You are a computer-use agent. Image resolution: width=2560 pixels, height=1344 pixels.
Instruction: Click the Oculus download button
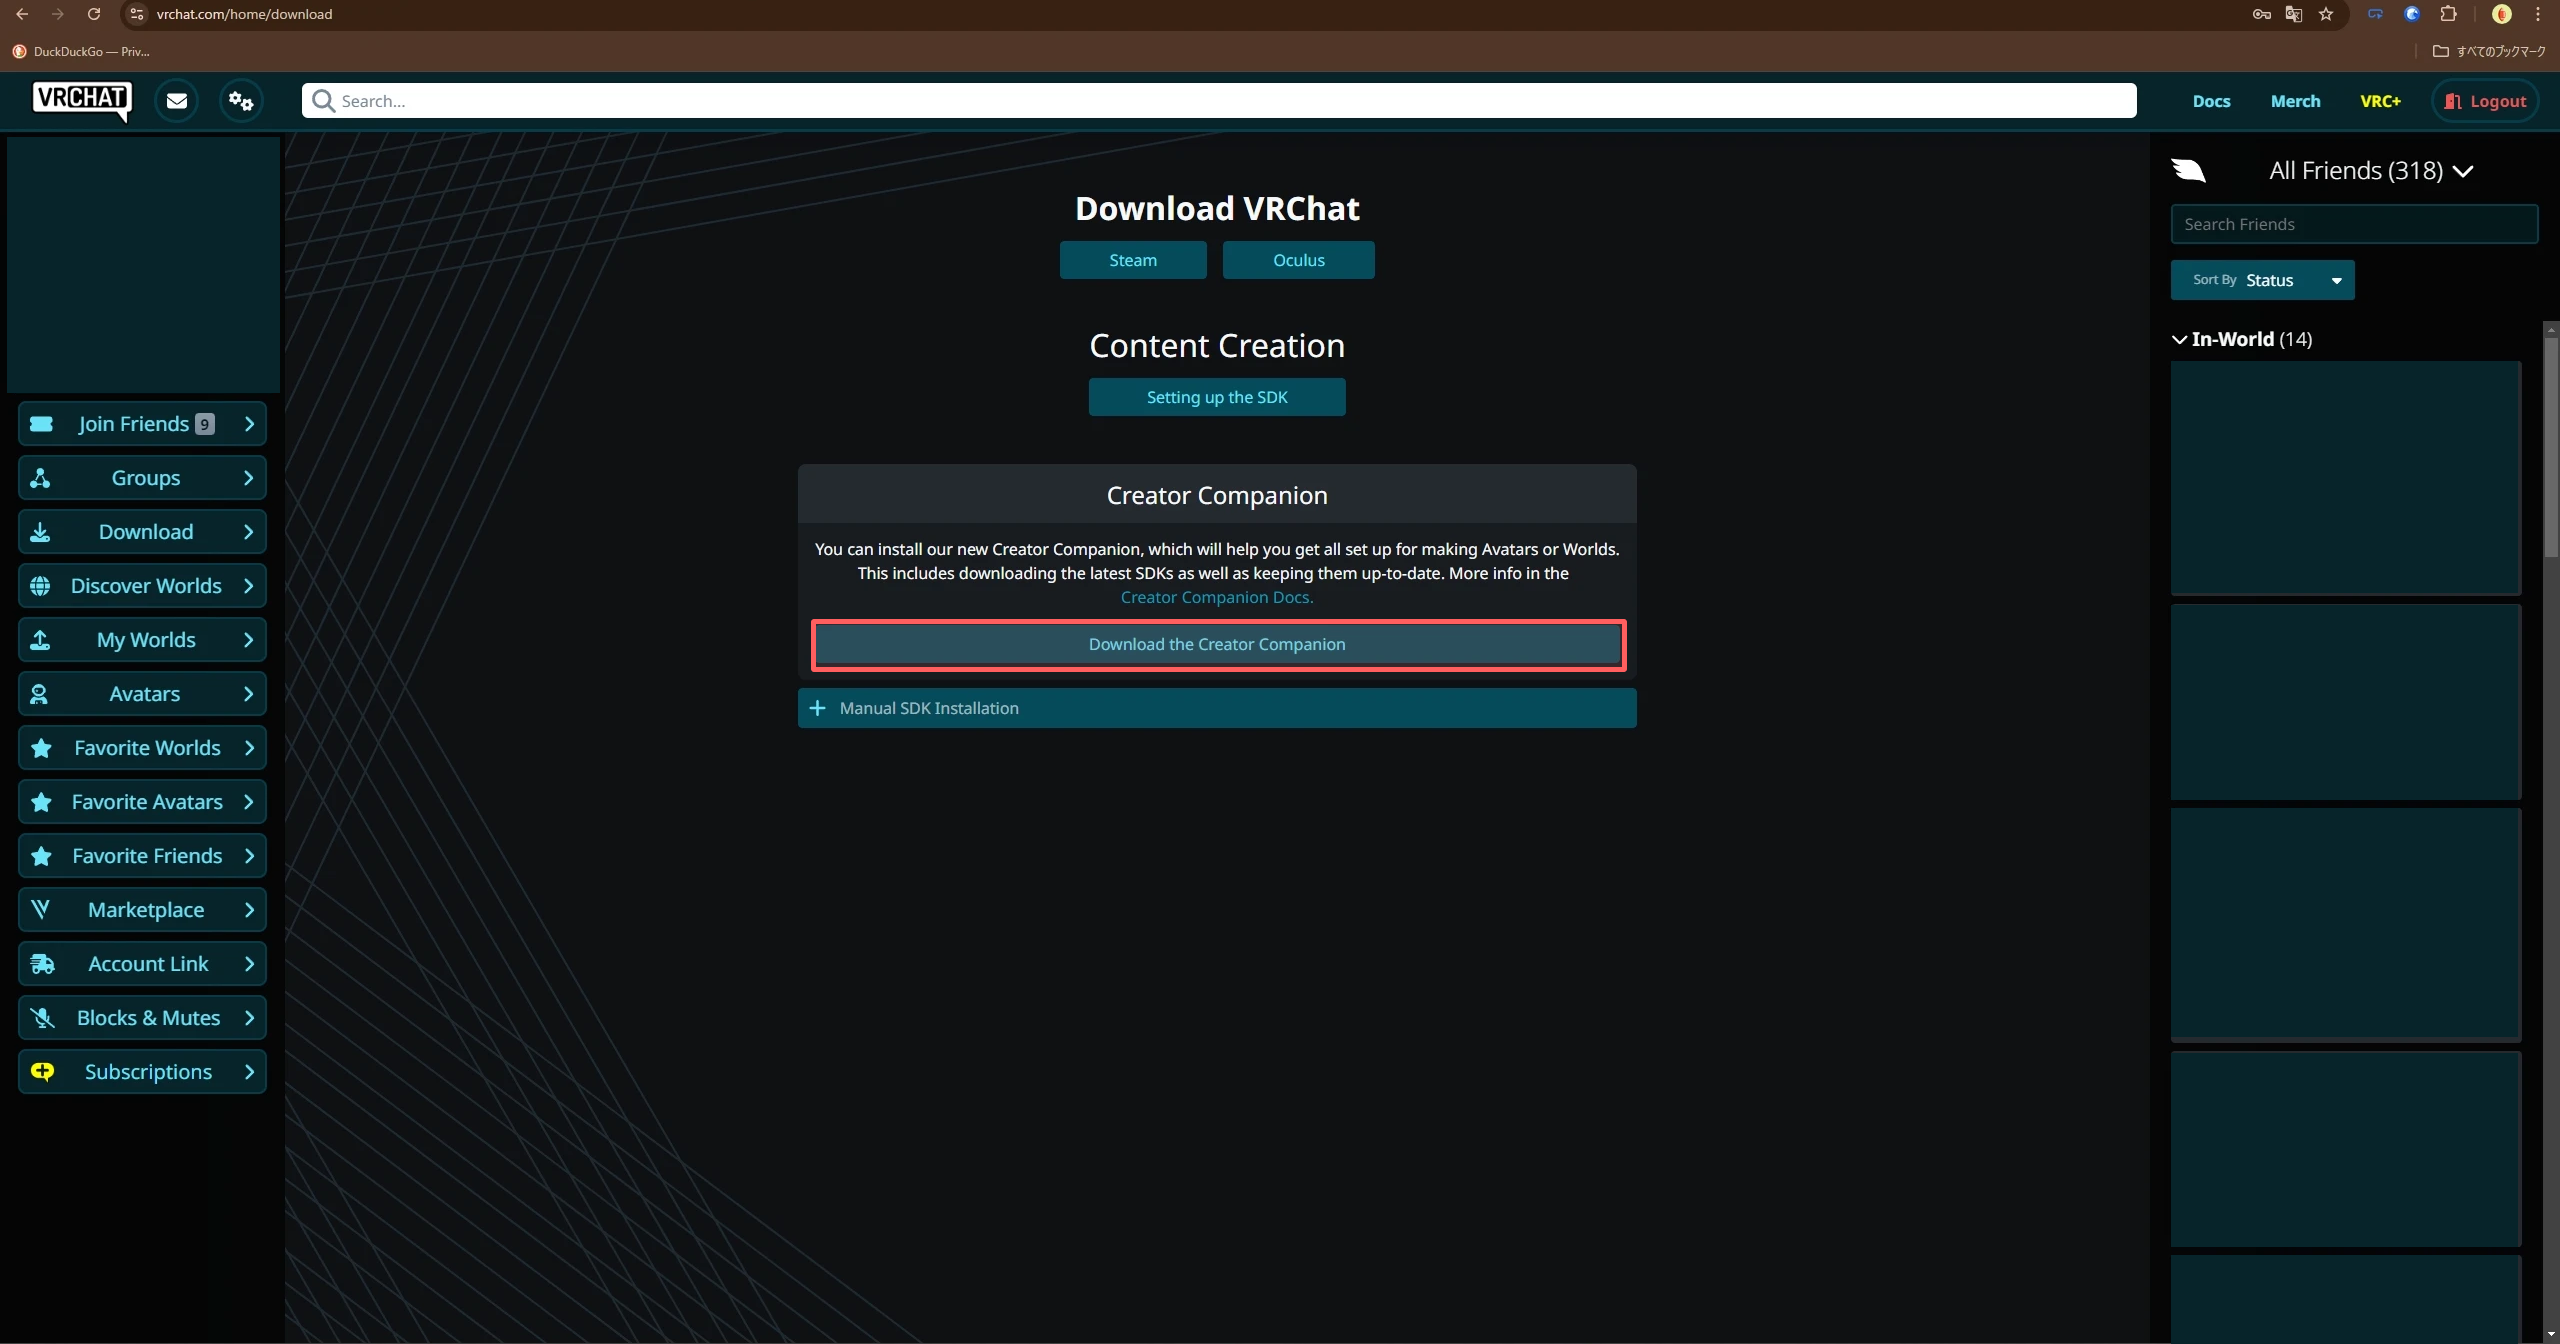pyautogui.click(x=1298, y=260)
